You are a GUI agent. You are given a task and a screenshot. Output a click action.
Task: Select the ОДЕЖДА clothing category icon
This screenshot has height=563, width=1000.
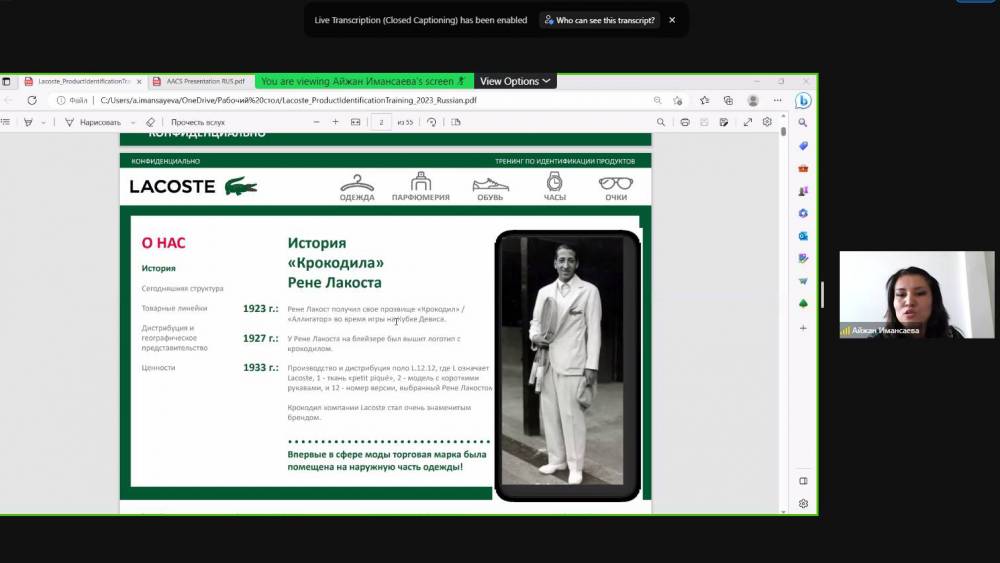357,187
